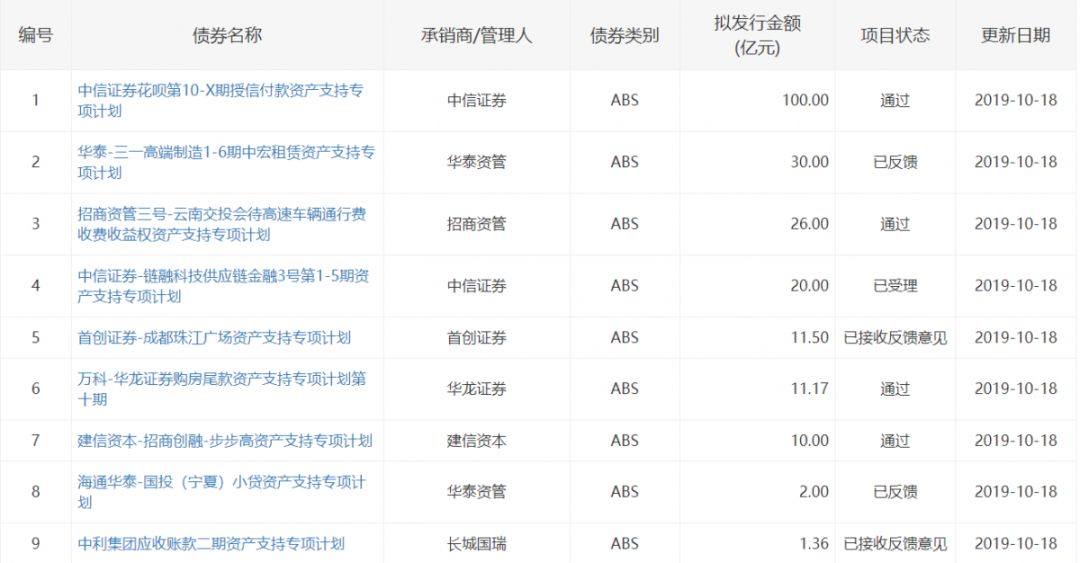Open the 中信证券-链融科技供应链金融3号 link

tap(223, 286)
